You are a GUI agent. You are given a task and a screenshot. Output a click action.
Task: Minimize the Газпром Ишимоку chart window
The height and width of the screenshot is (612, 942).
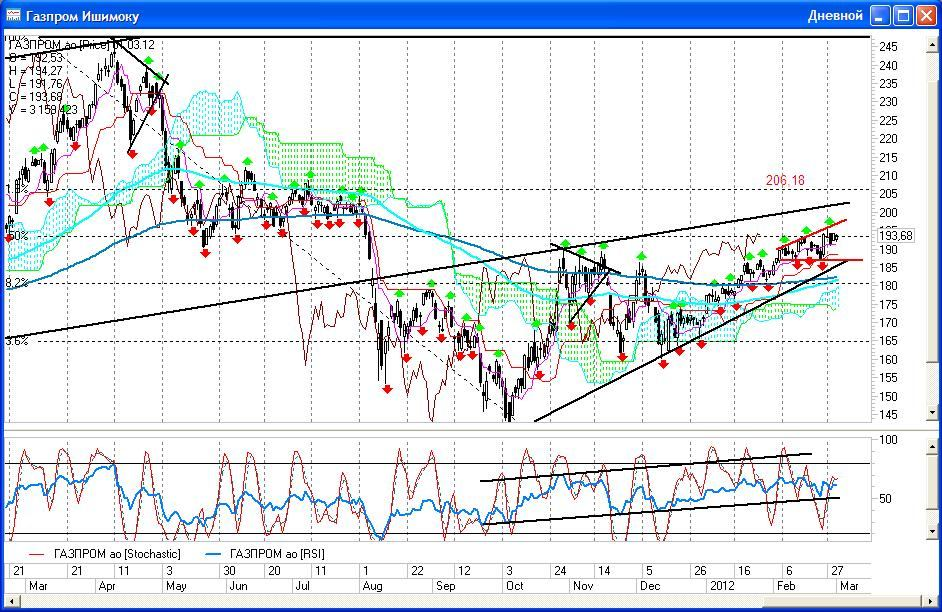point(880,16)
